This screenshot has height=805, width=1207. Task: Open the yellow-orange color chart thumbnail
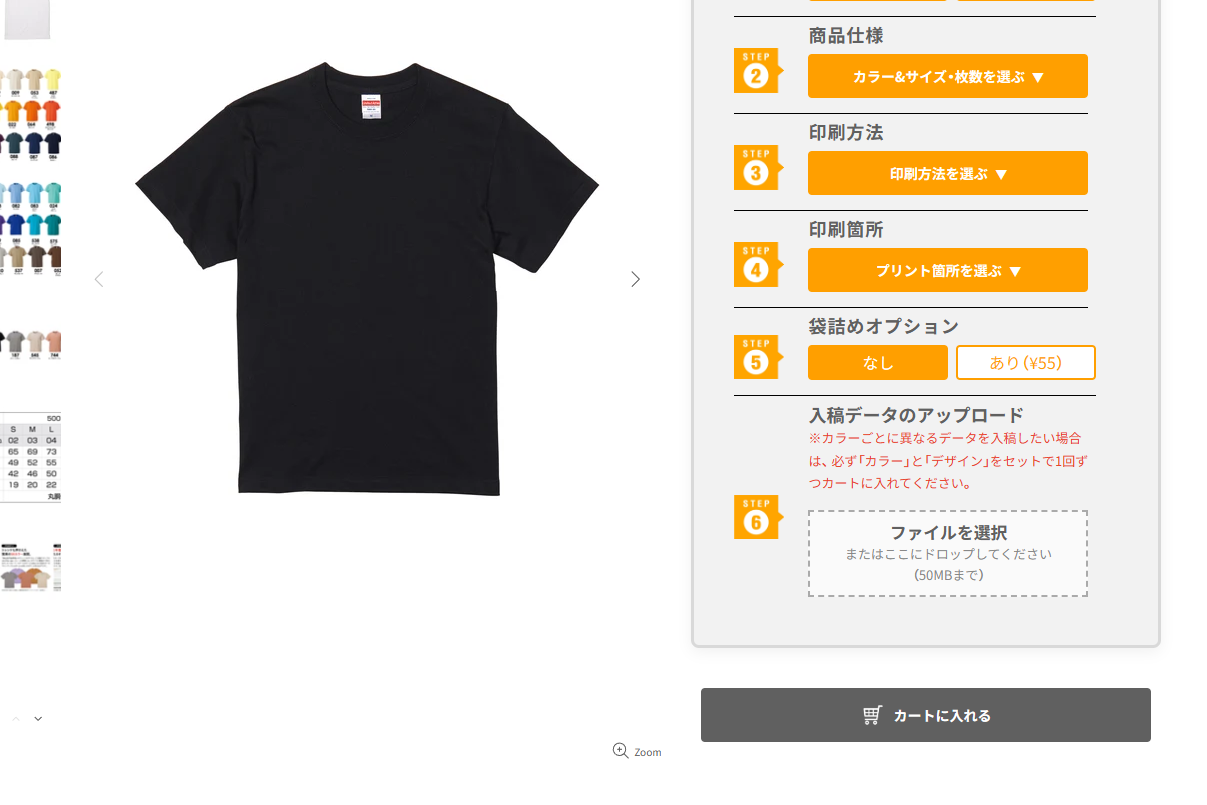30,113
